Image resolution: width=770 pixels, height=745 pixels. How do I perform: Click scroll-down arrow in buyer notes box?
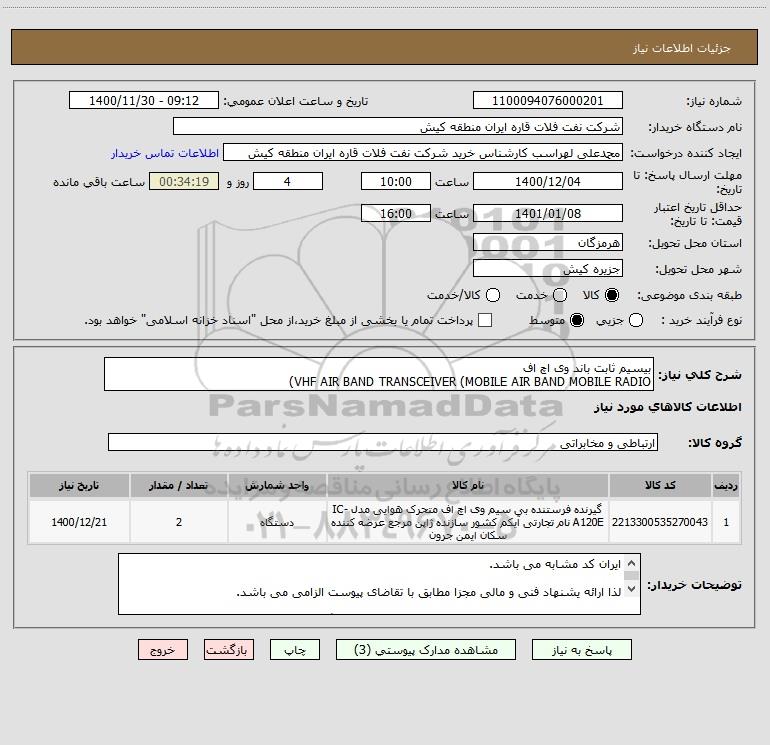pos(632,588)
